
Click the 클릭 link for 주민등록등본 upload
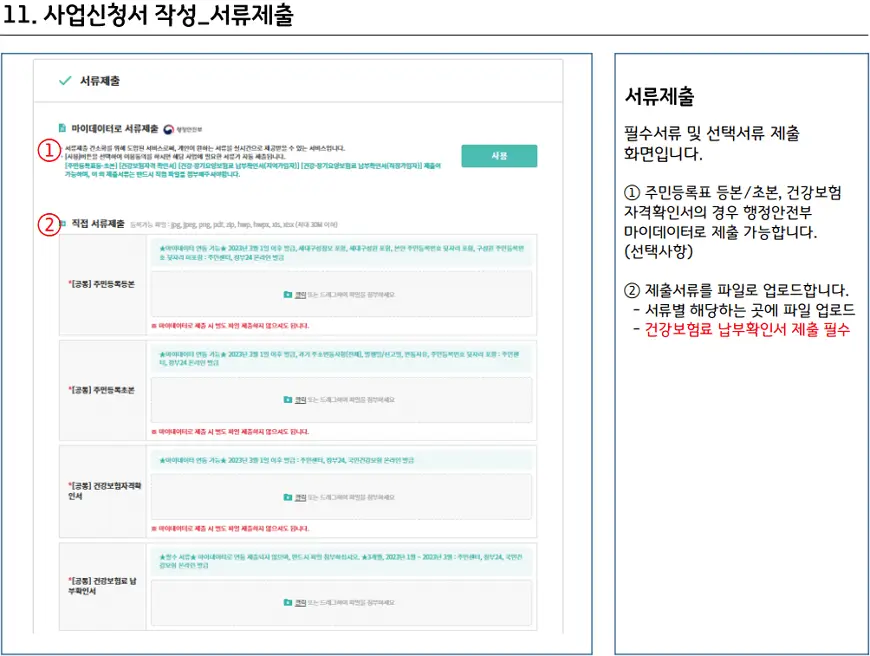point(300,294)
